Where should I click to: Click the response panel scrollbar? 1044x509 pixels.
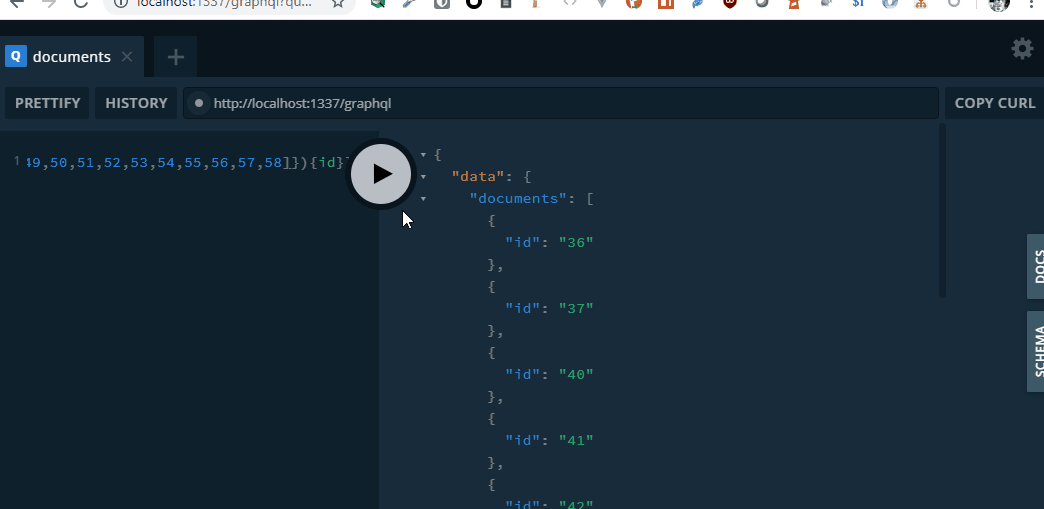coord(942,211)
